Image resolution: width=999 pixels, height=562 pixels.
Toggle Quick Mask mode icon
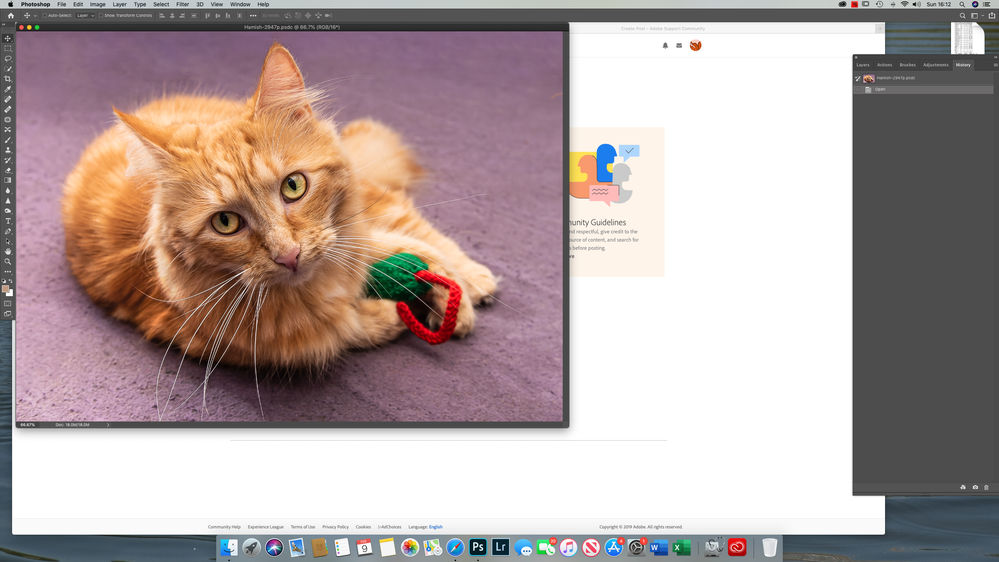point(8,304)
